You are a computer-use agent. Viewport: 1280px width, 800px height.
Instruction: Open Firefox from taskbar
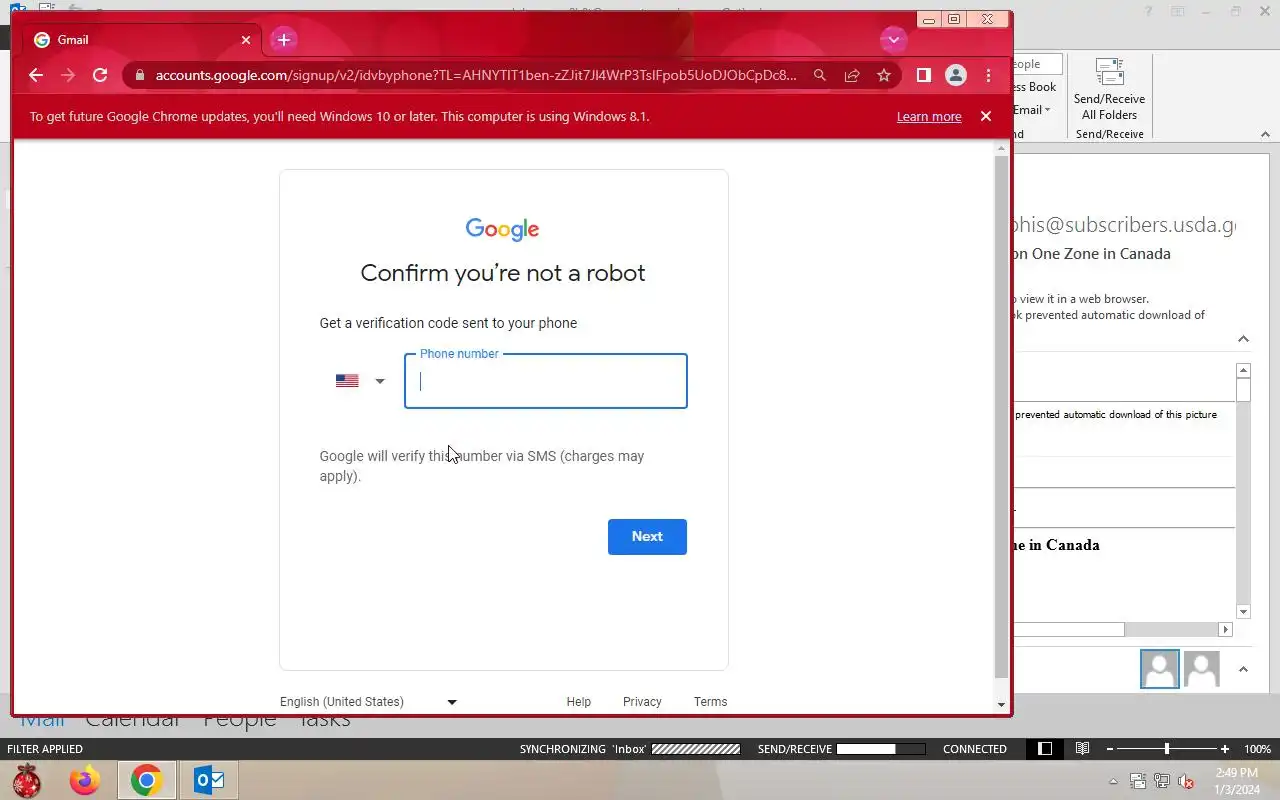click(x=85, y=780)
